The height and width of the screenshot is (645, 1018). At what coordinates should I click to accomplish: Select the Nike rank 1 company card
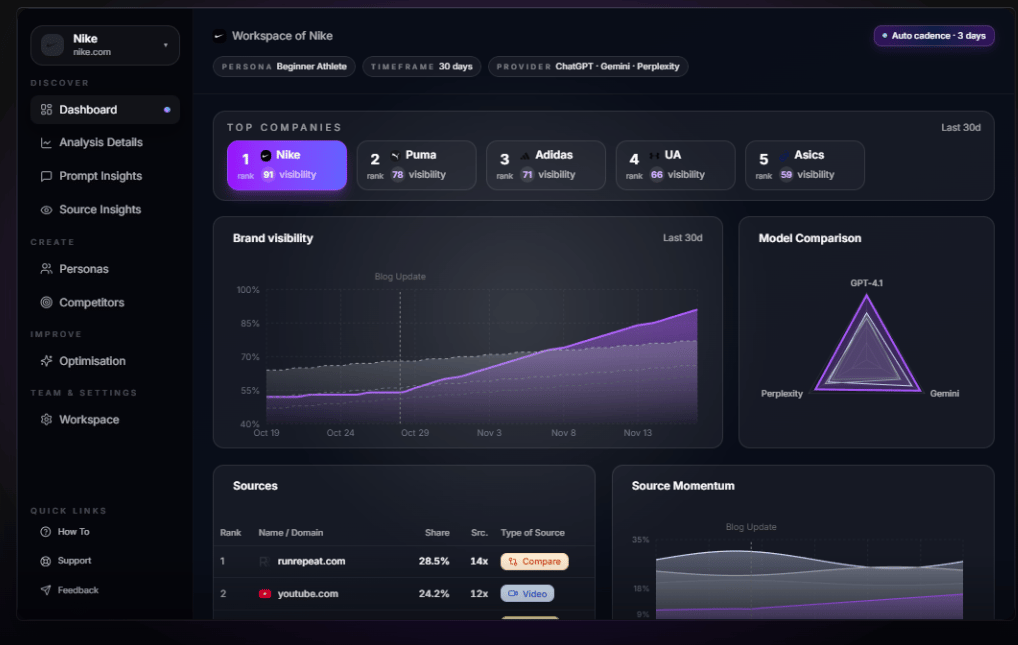pyautogui.click(x=287, y=165)
